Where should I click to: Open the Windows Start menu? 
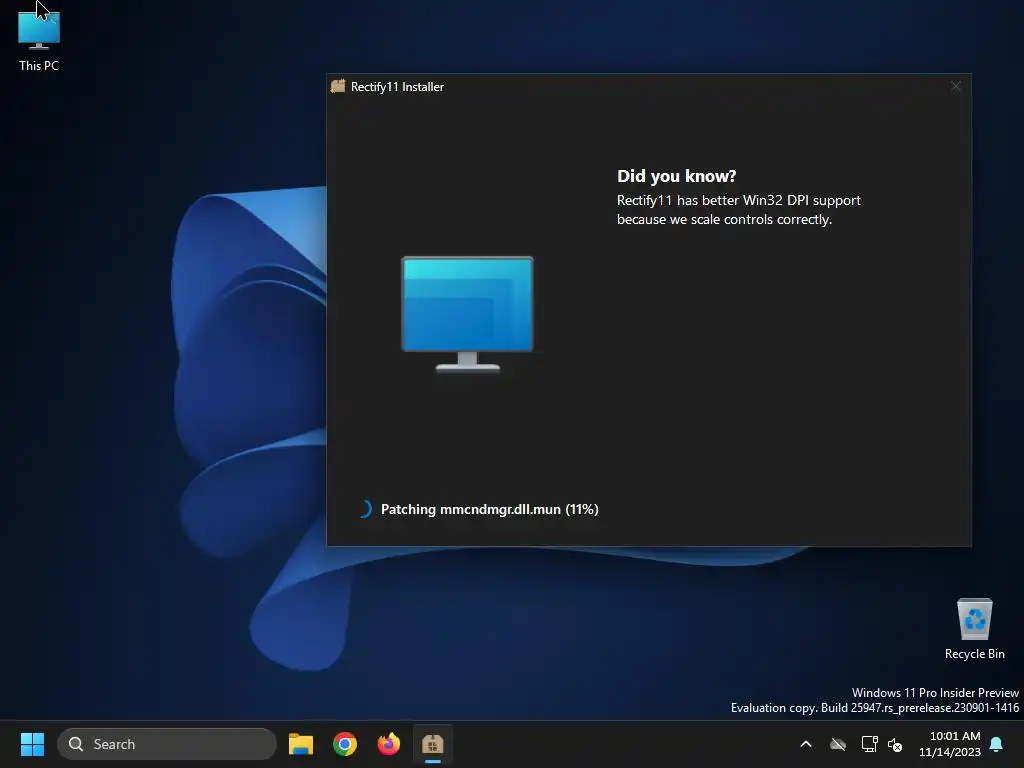tap(32, 744)
